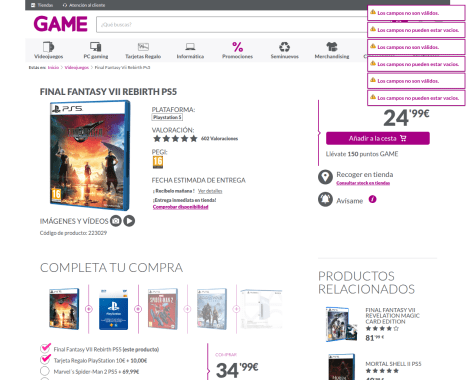Click the God of War bundle thumbnail
This screenshot has height=380, width=475.
[212, 309]
